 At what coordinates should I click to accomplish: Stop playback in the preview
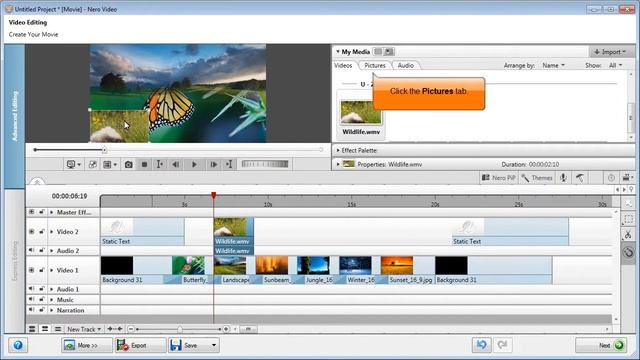click(x=144, y=164)
